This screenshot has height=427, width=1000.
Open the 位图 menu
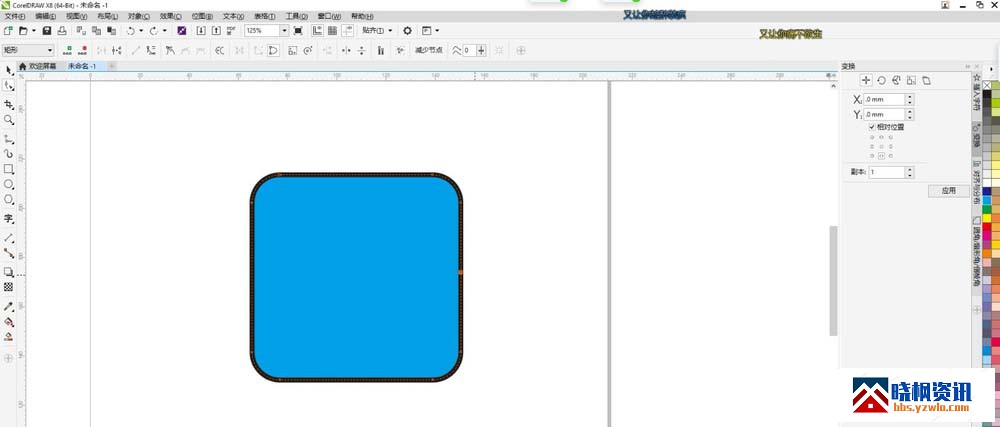click(x=202, y=16)
